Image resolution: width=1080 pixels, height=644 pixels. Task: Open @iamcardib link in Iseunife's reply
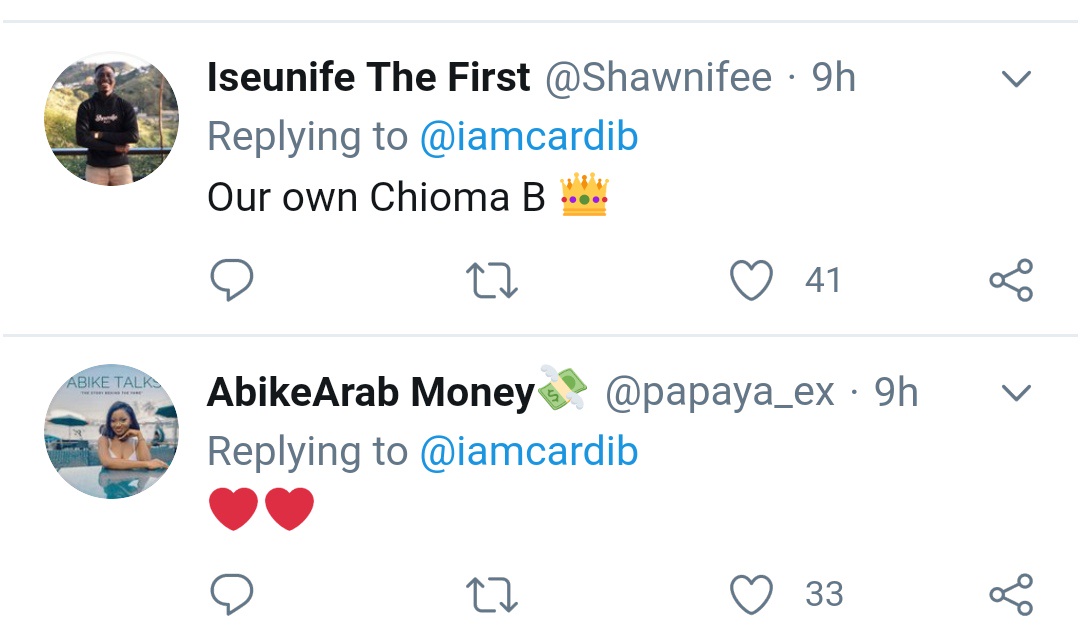pos(528,137)
